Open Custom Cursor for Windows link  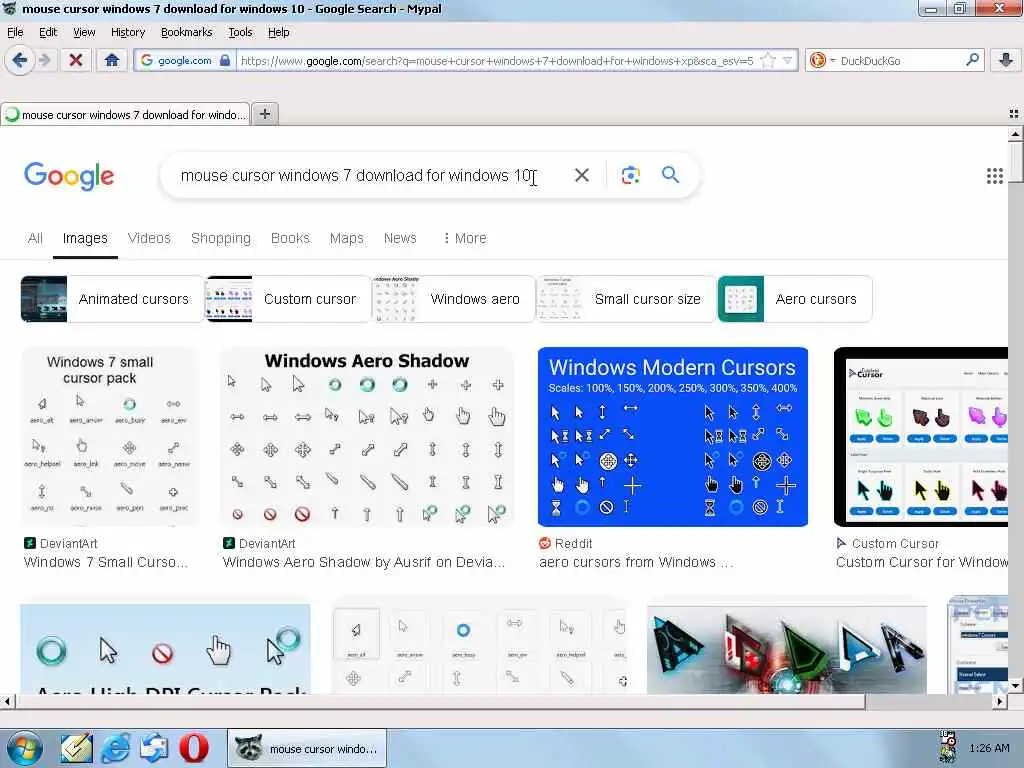tap(921, 562)
